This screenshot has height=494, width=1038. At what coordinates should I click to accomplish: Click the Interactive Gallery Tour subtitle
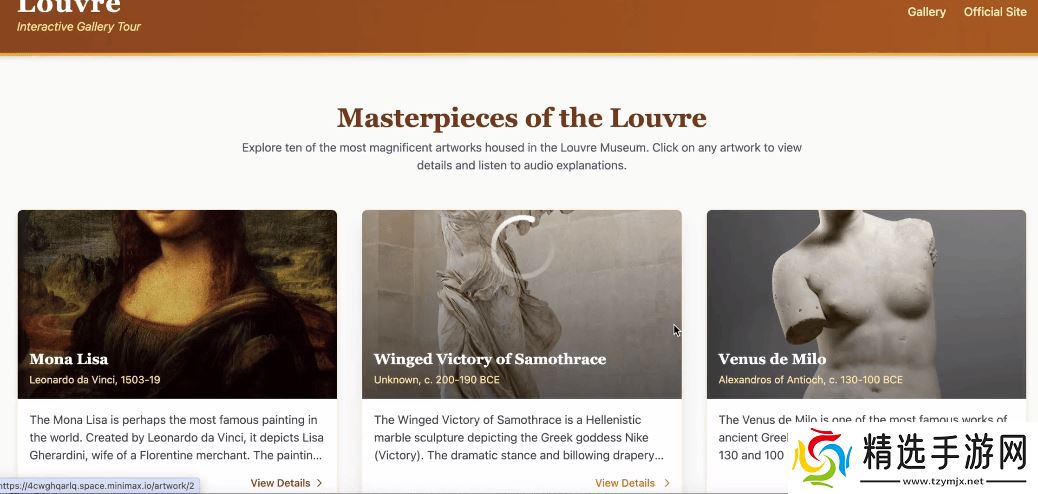pyautogui.click(x=79, y=26)
